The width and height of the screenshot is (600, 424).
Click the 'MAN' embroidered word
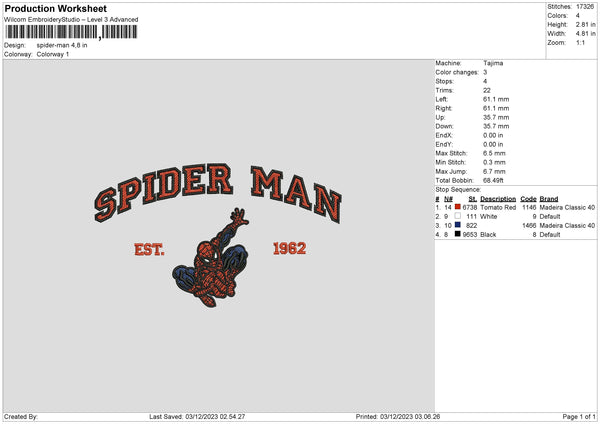[x=296, y=193]
